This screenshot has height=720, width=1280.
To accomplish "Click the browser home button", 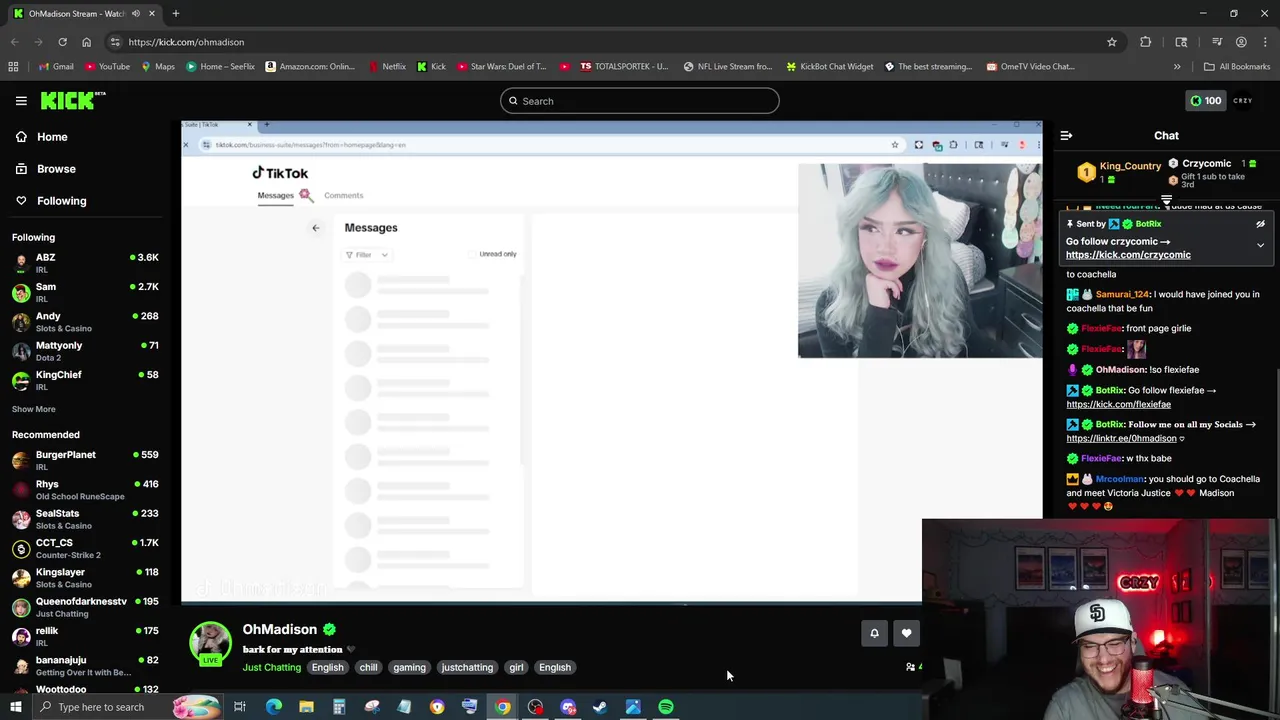I will [86, 42].
